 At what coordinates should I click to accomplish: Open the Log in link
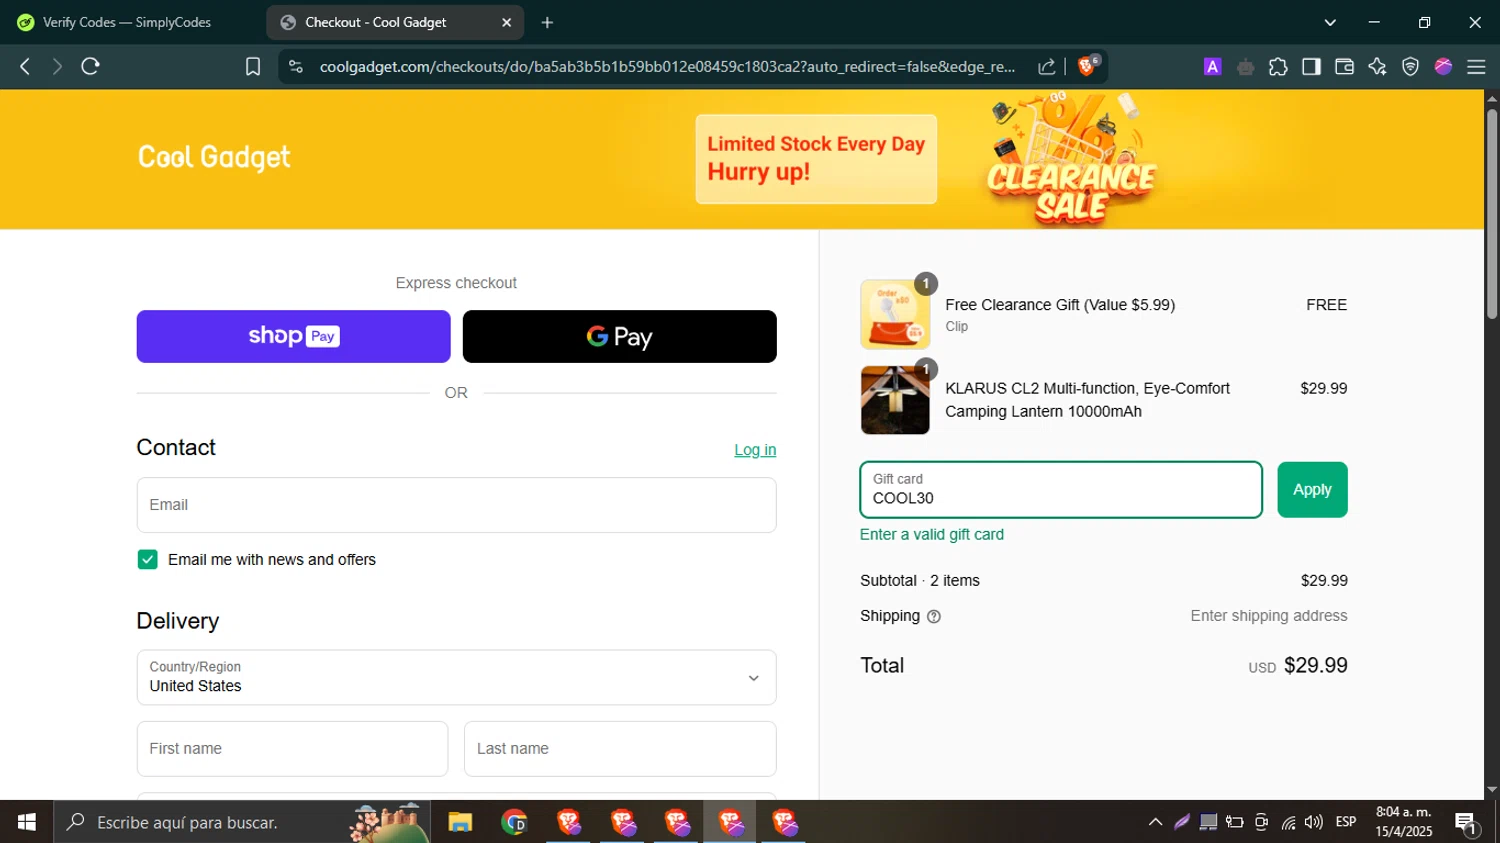coord(755,450)
